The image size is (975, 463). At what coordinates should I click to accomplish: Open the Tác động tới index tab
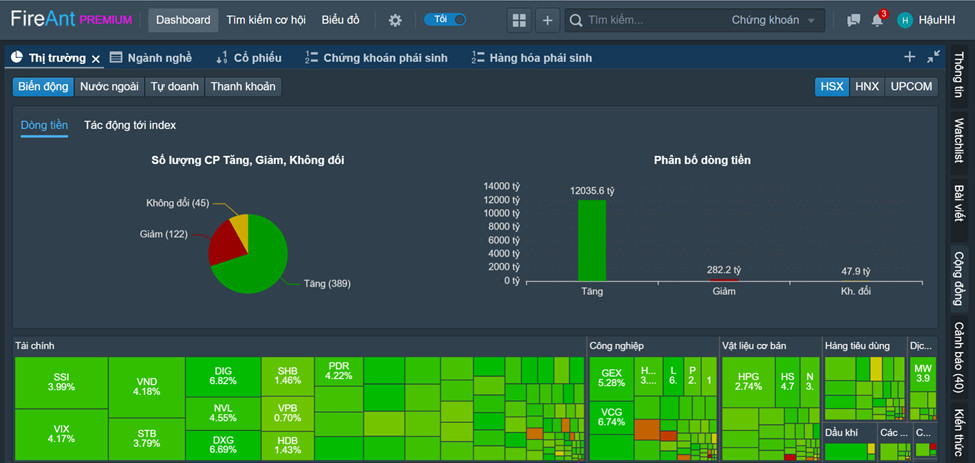coord(130,125)
